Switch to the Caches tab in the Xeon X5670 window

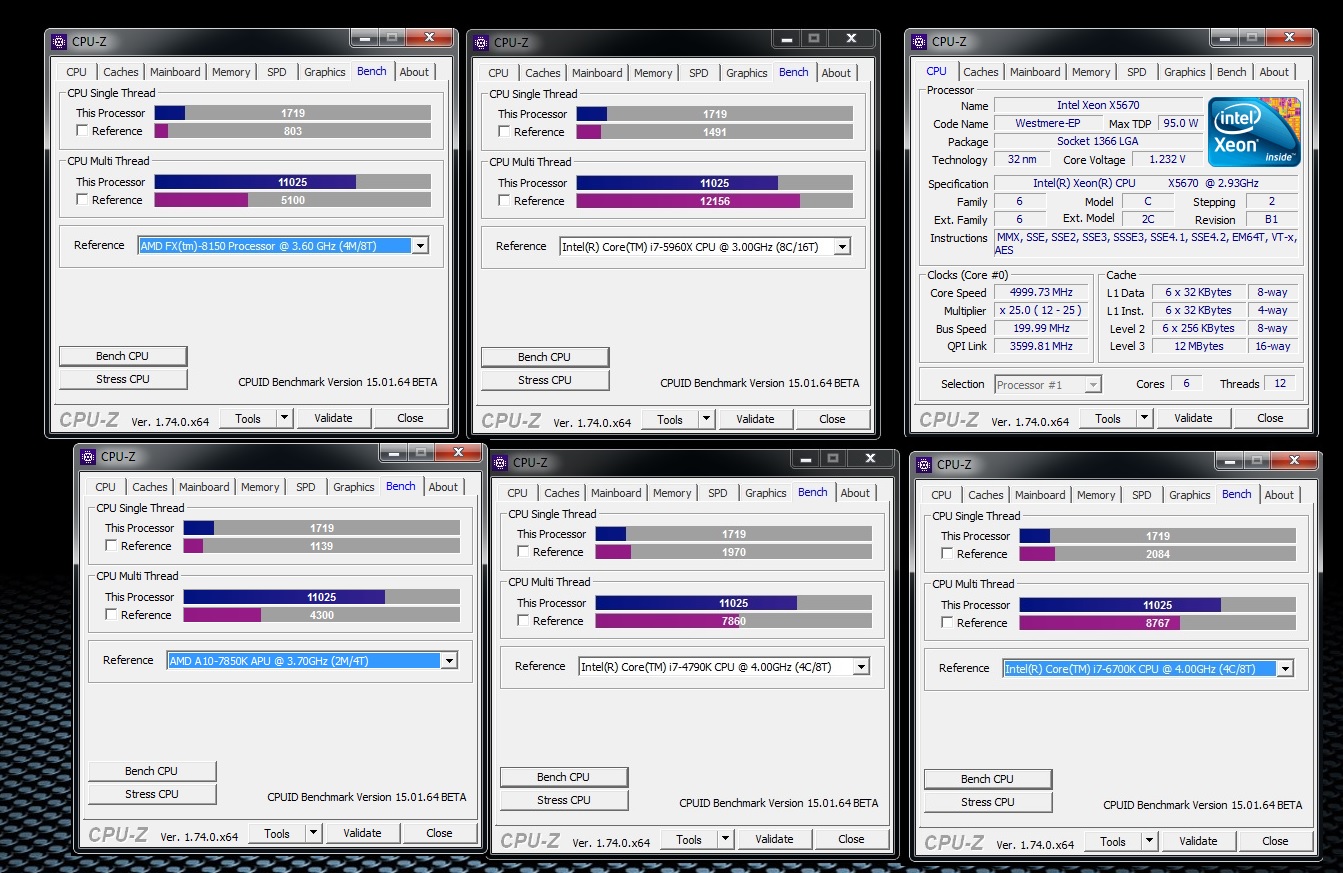pyautogui.click(x=981, y=72)
